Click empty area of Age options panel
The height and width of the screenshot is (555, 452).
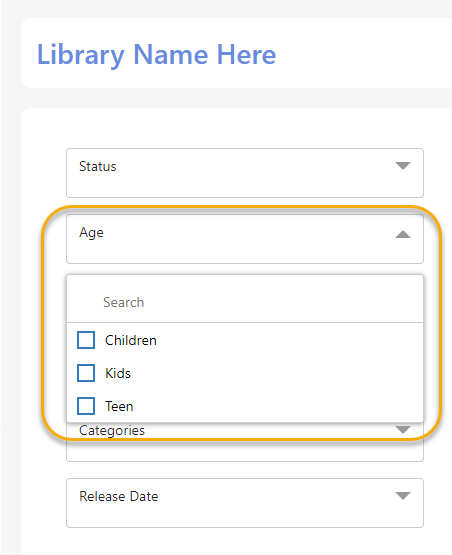(x=283, y=373)
